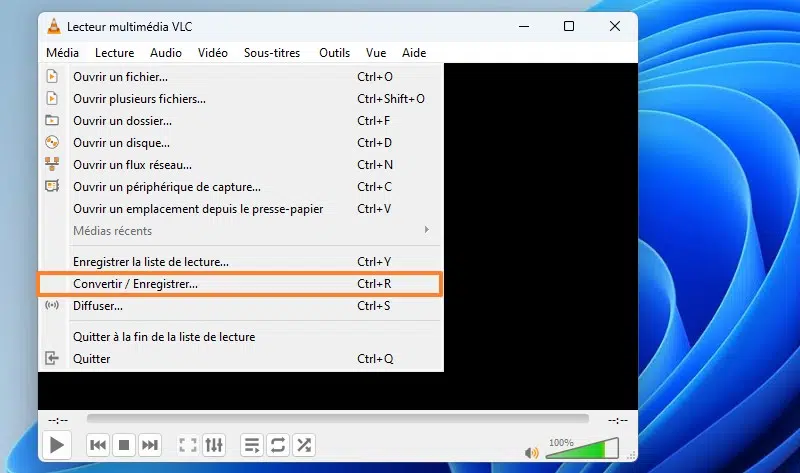This screenshot has width=800, height=473.
Task: Adjust the volume slider at 100%
Action: coord(582,448)
